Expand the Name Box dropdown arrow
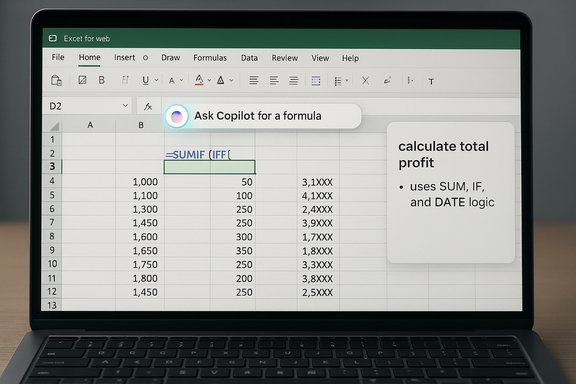This screenshot has width=576, height=384. (125, 106)
